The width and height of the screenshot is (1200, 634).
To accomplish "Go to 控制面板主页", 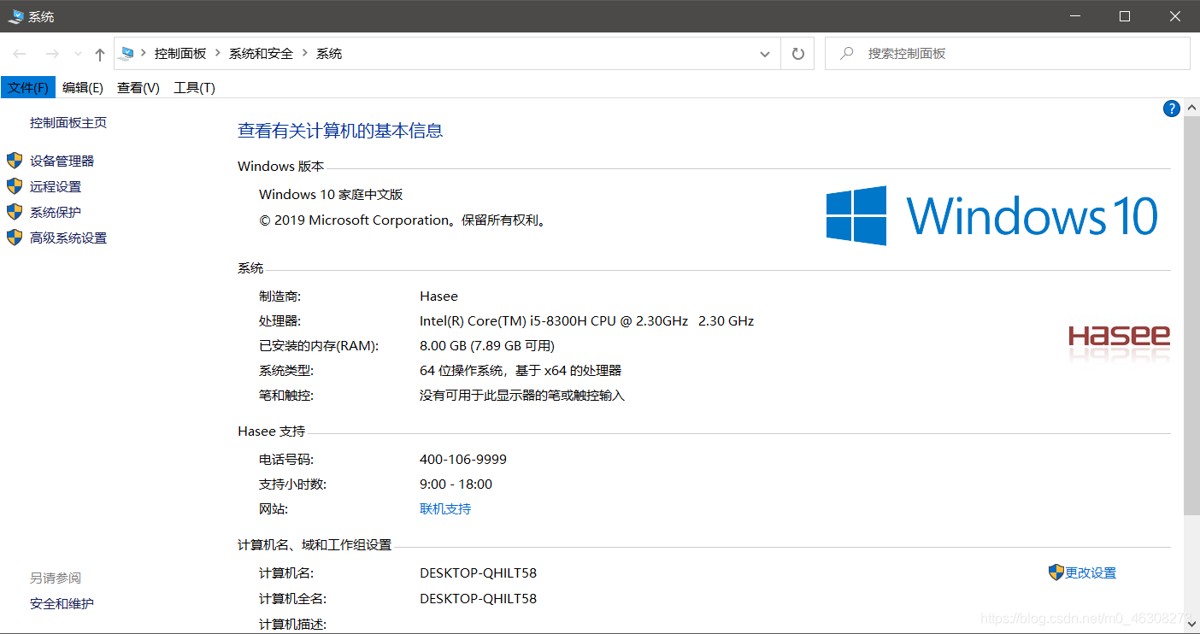I will pyautogui.click(x=68, y=123).
